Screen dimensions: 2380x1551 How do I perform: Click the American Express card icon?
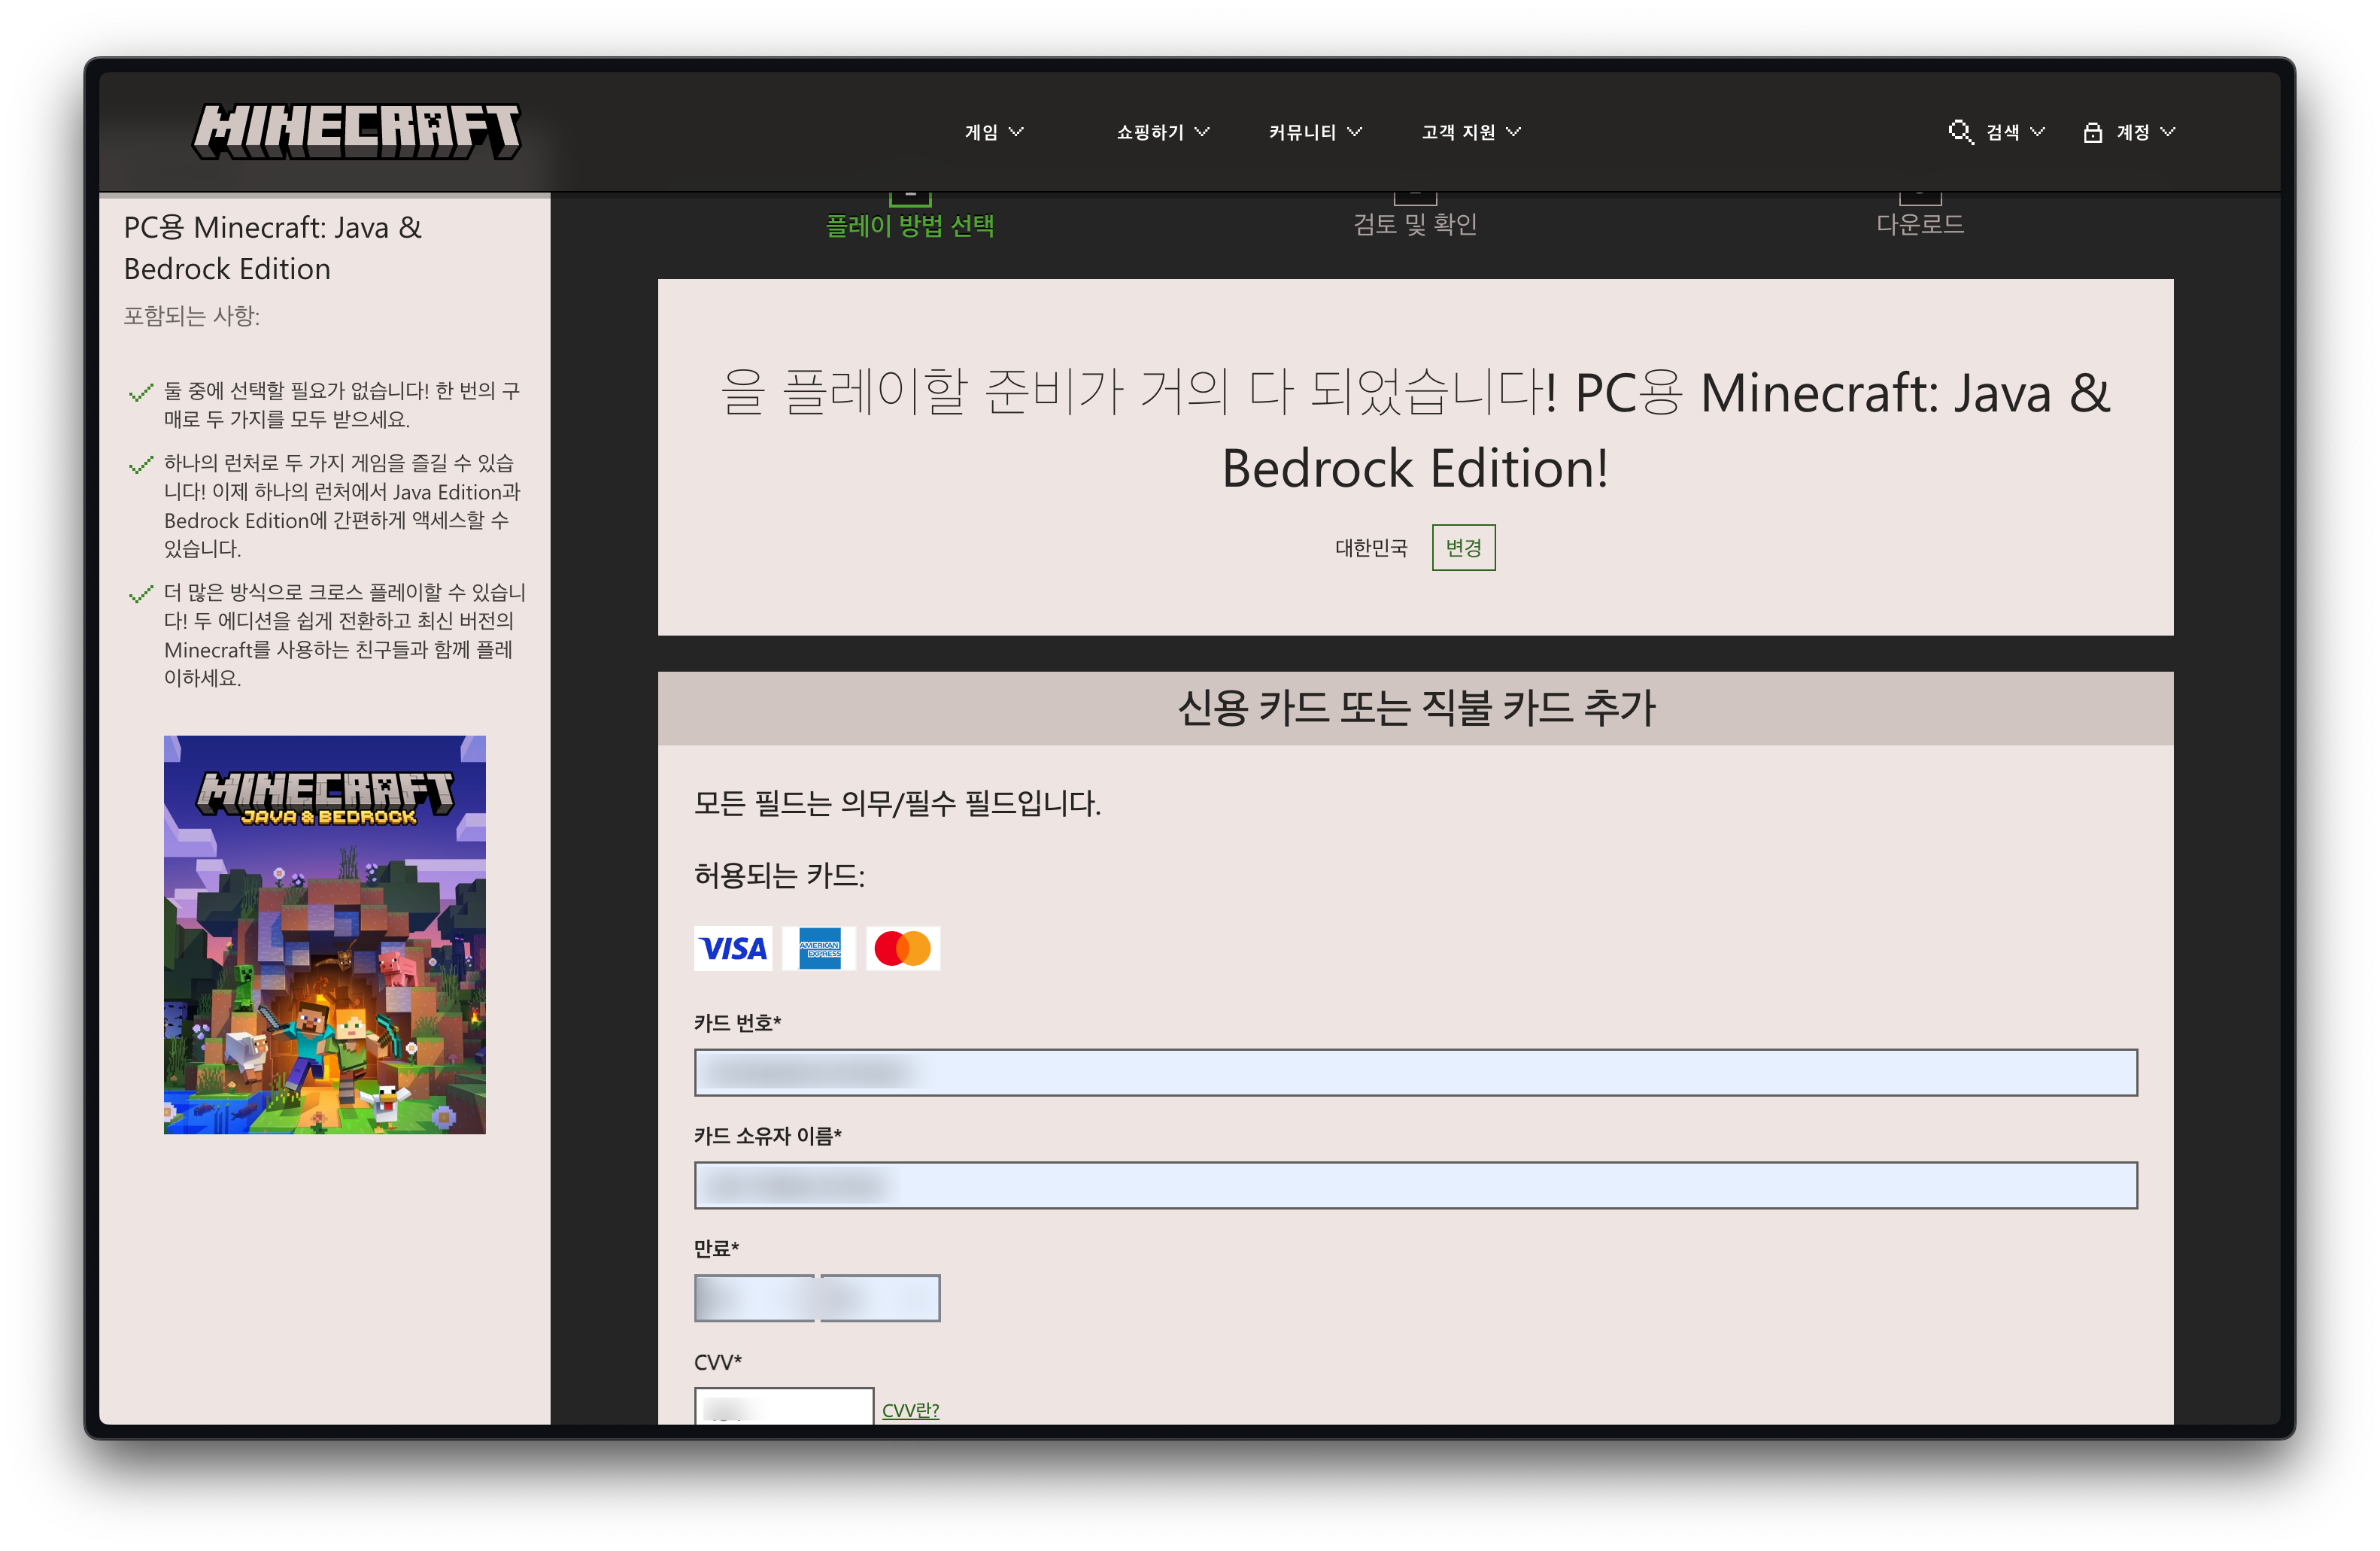point(819,948)
